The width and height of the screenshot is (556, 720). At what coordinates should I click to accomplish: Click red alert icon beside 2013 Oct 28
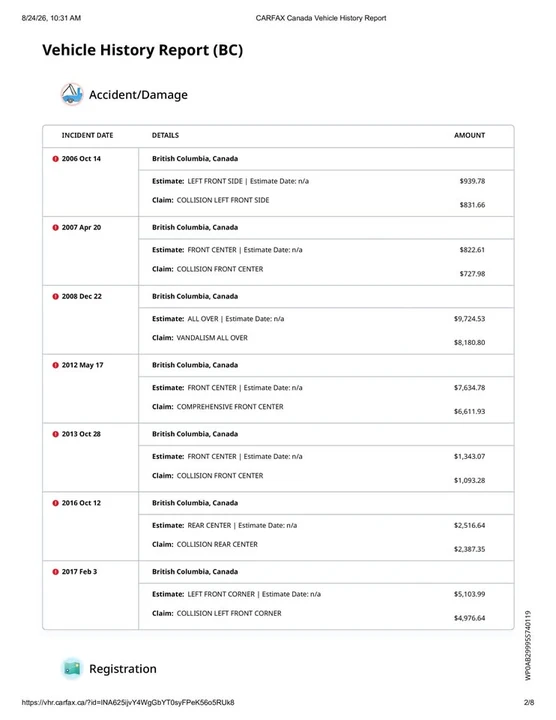point(56,434)
